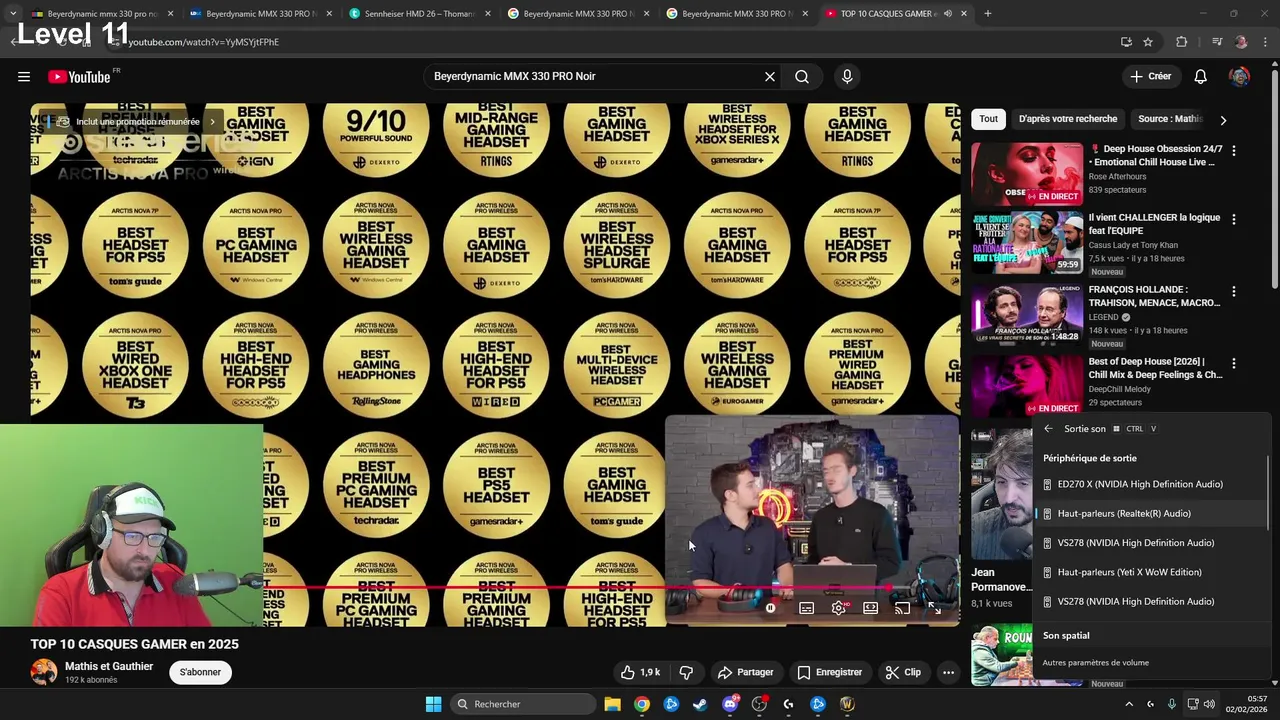Expand the paid promotion notice chevron
The width and height of the screenshot is (1280, 720).
pos(212,122)
